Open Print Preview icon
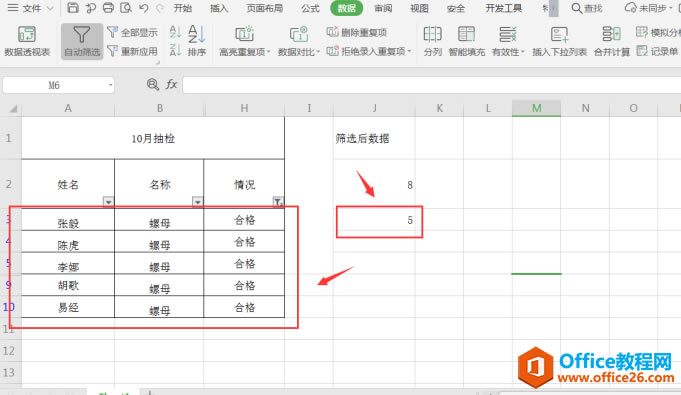Image resolution: width=681 pixels, height=395 pixels. point(126,8)
